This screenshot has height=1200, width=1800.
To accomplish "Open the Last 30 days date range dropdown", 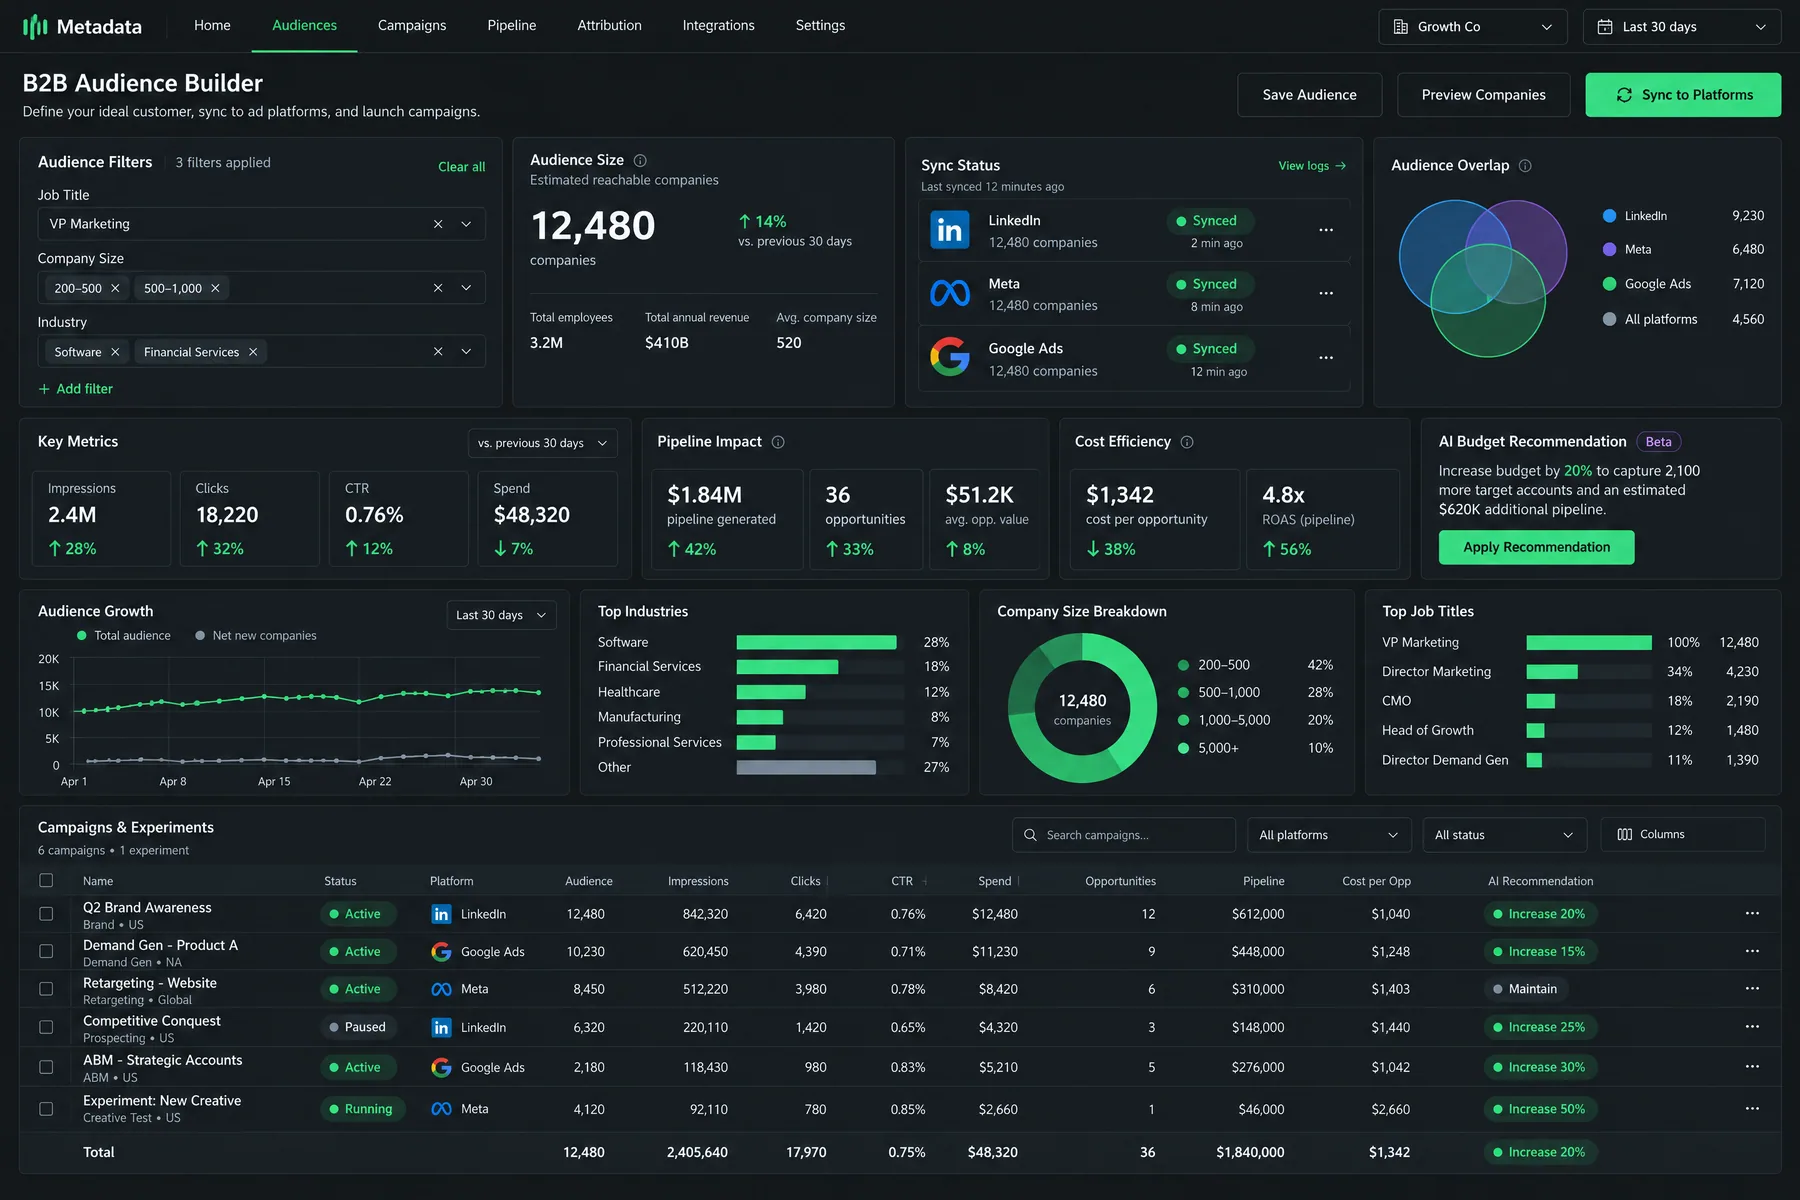I will tap(1682, 27).
